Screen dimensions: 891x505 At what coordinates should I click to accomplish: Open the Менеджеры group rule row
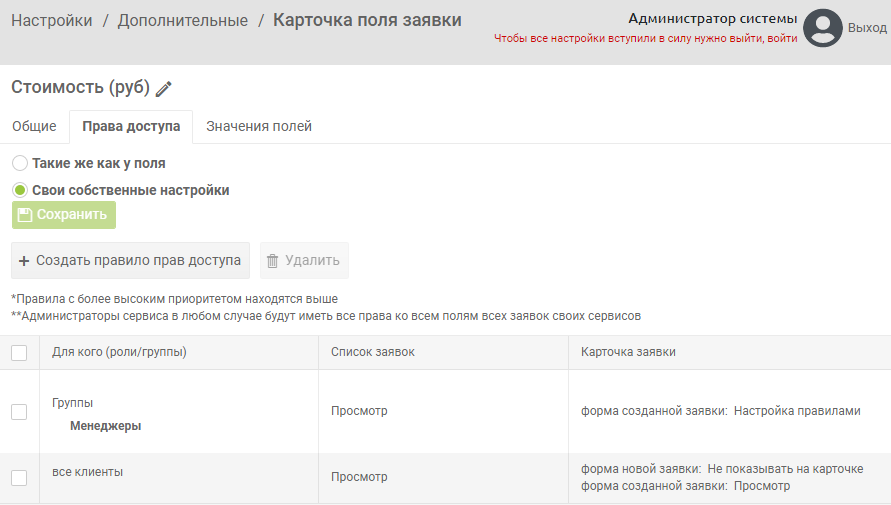tap(105, 426)
